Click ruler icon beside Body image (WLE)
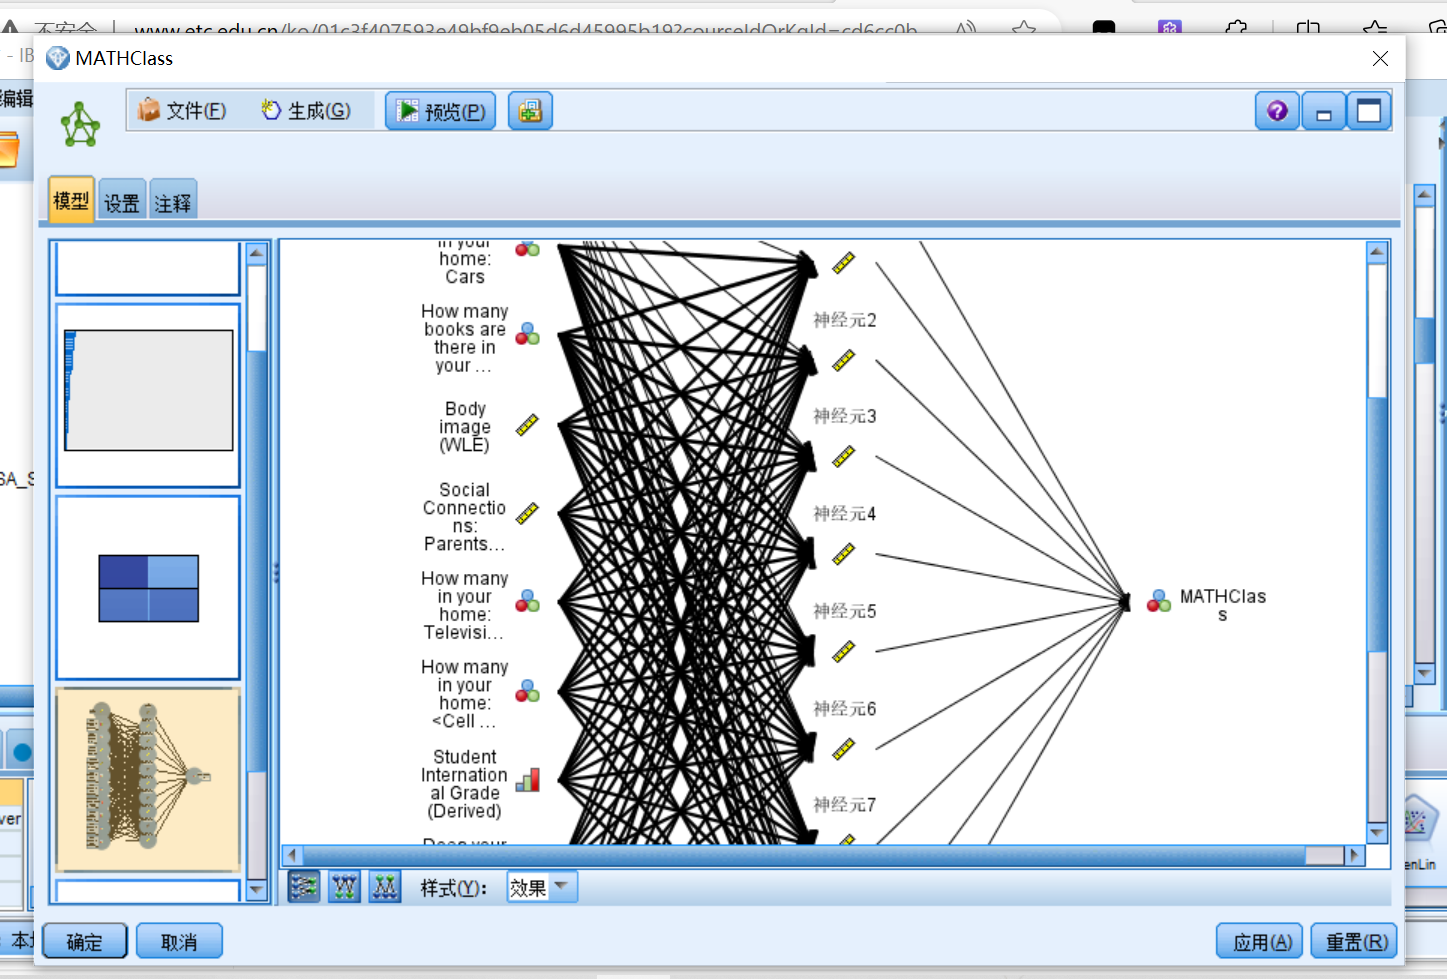1447x979 pixels. pyautogui.click(x=527, y=425)
